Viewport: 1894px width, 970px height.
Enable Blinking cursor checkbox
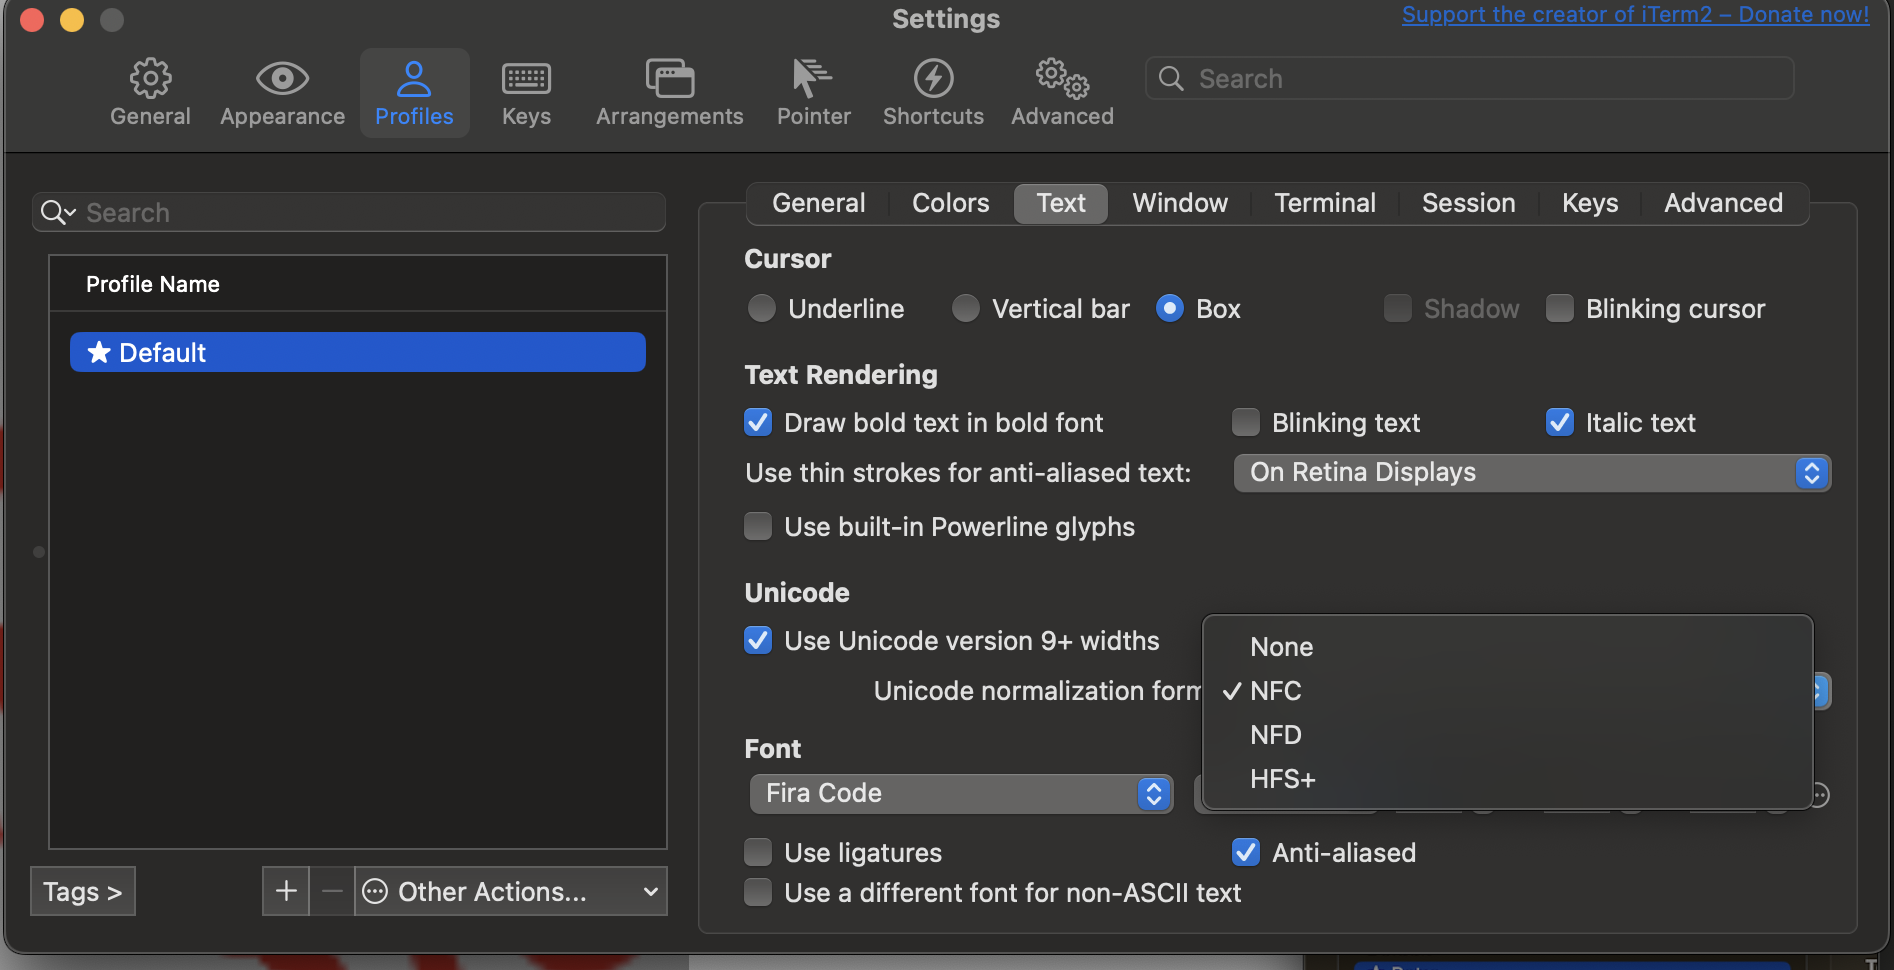1560,308
